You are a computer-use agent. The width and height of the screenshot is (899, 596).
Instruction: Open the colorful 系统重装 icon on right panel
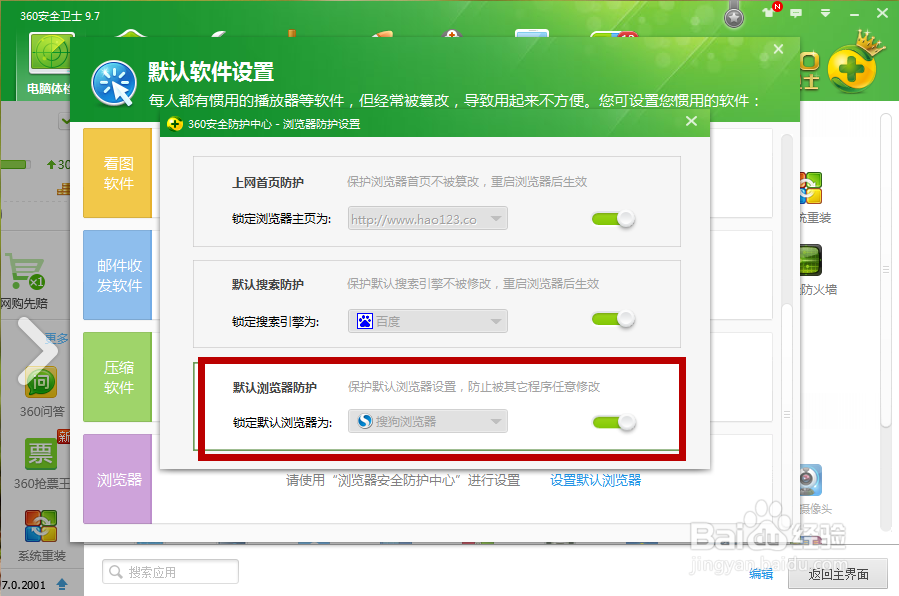[811, 188]
